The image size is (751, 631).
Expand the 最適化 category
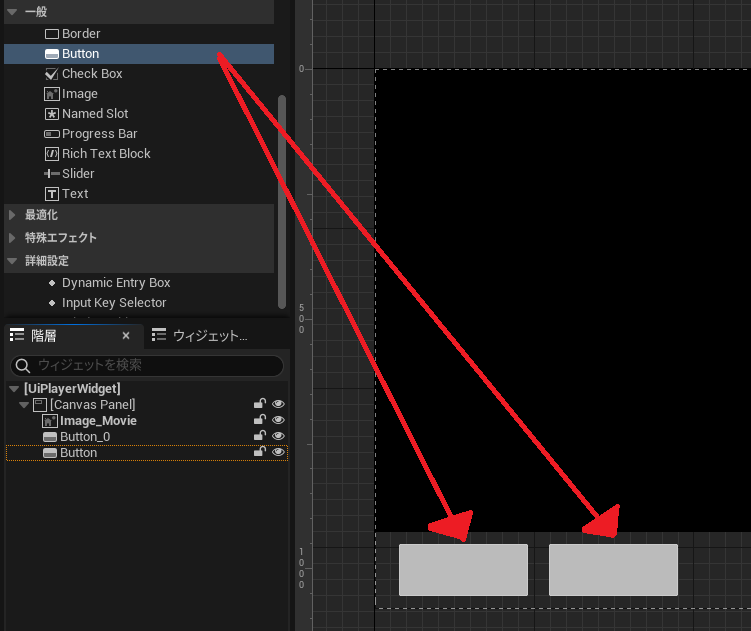12,215
